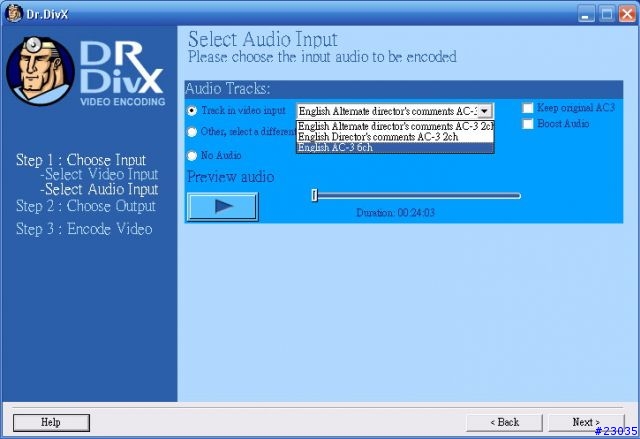Viewport: 640px width, 439px height.
Task: Click the Preview audio label
Action: [231, 177]
